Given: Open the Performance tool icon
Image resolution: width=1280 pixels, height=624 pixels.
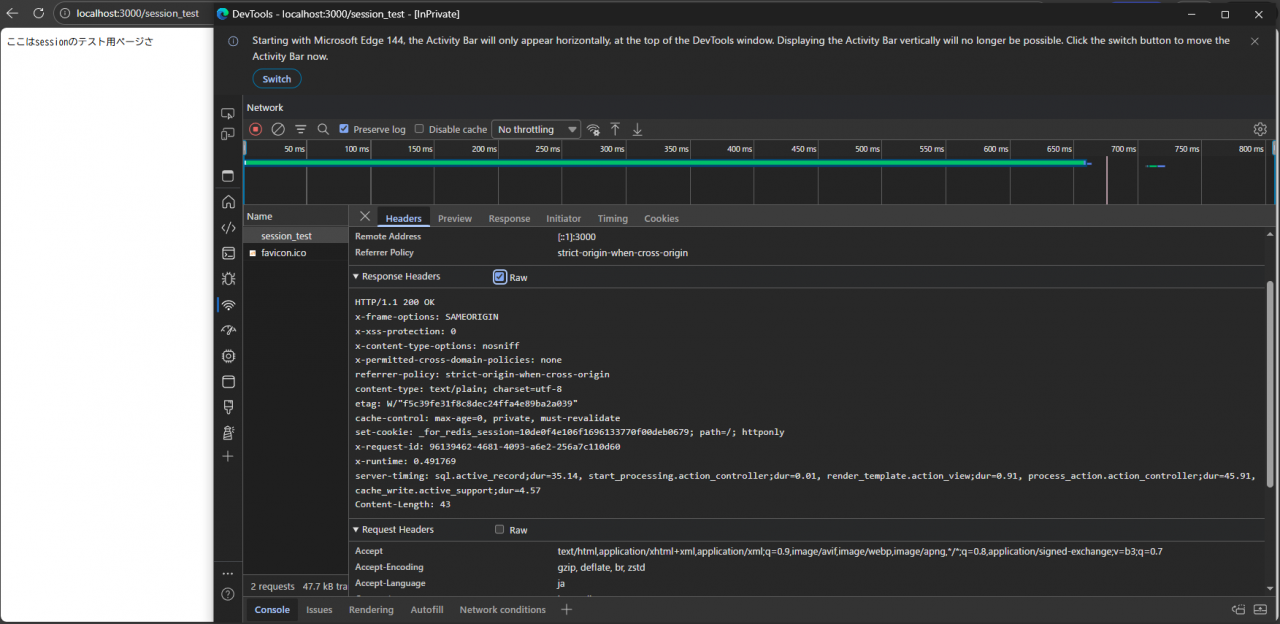Looking at the screenshot, I should (x=228, y=330).
